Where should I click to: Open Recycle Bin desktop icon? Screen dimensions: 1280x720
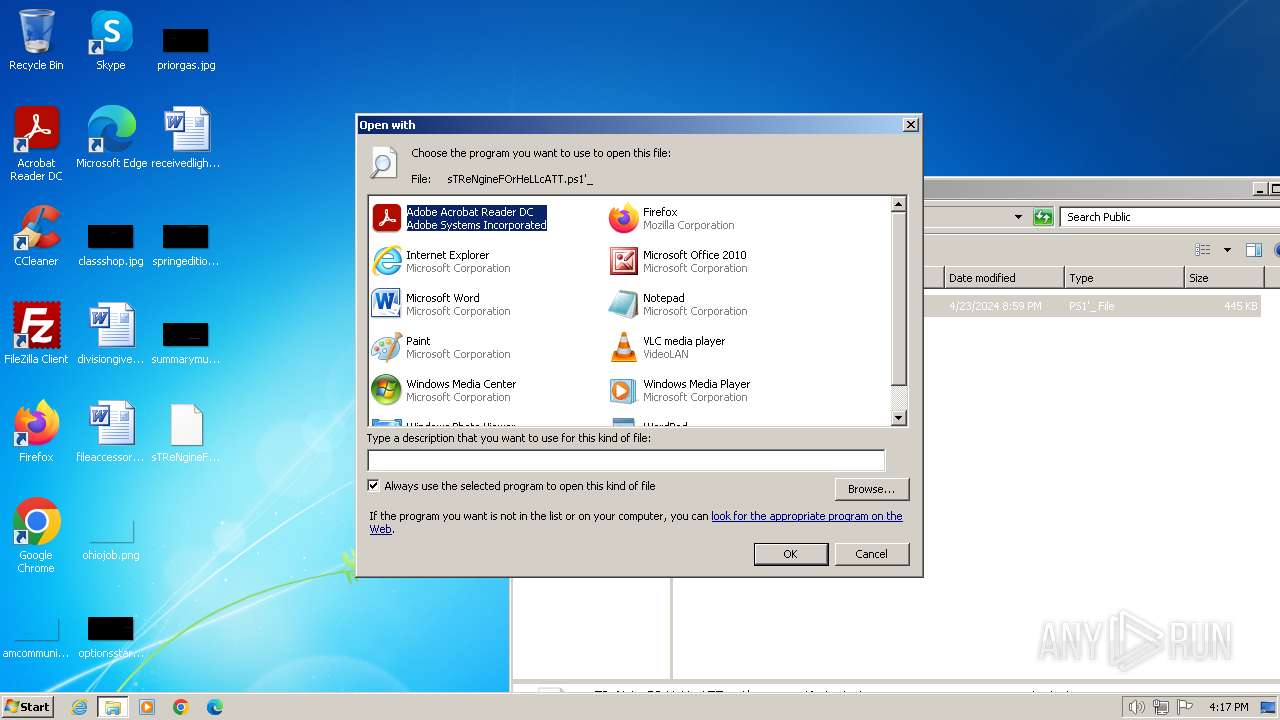36,40
